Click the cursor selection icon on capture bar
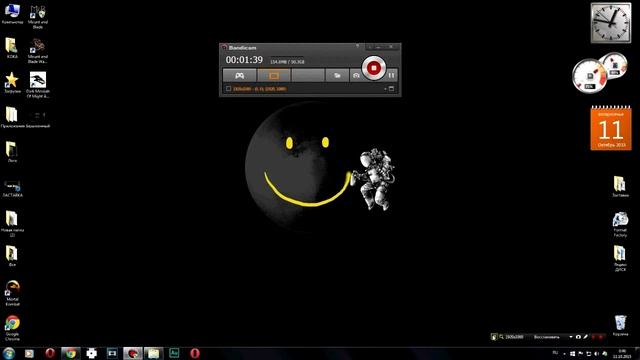The width and height of the screenshot is (640, 360). (494, 337)
